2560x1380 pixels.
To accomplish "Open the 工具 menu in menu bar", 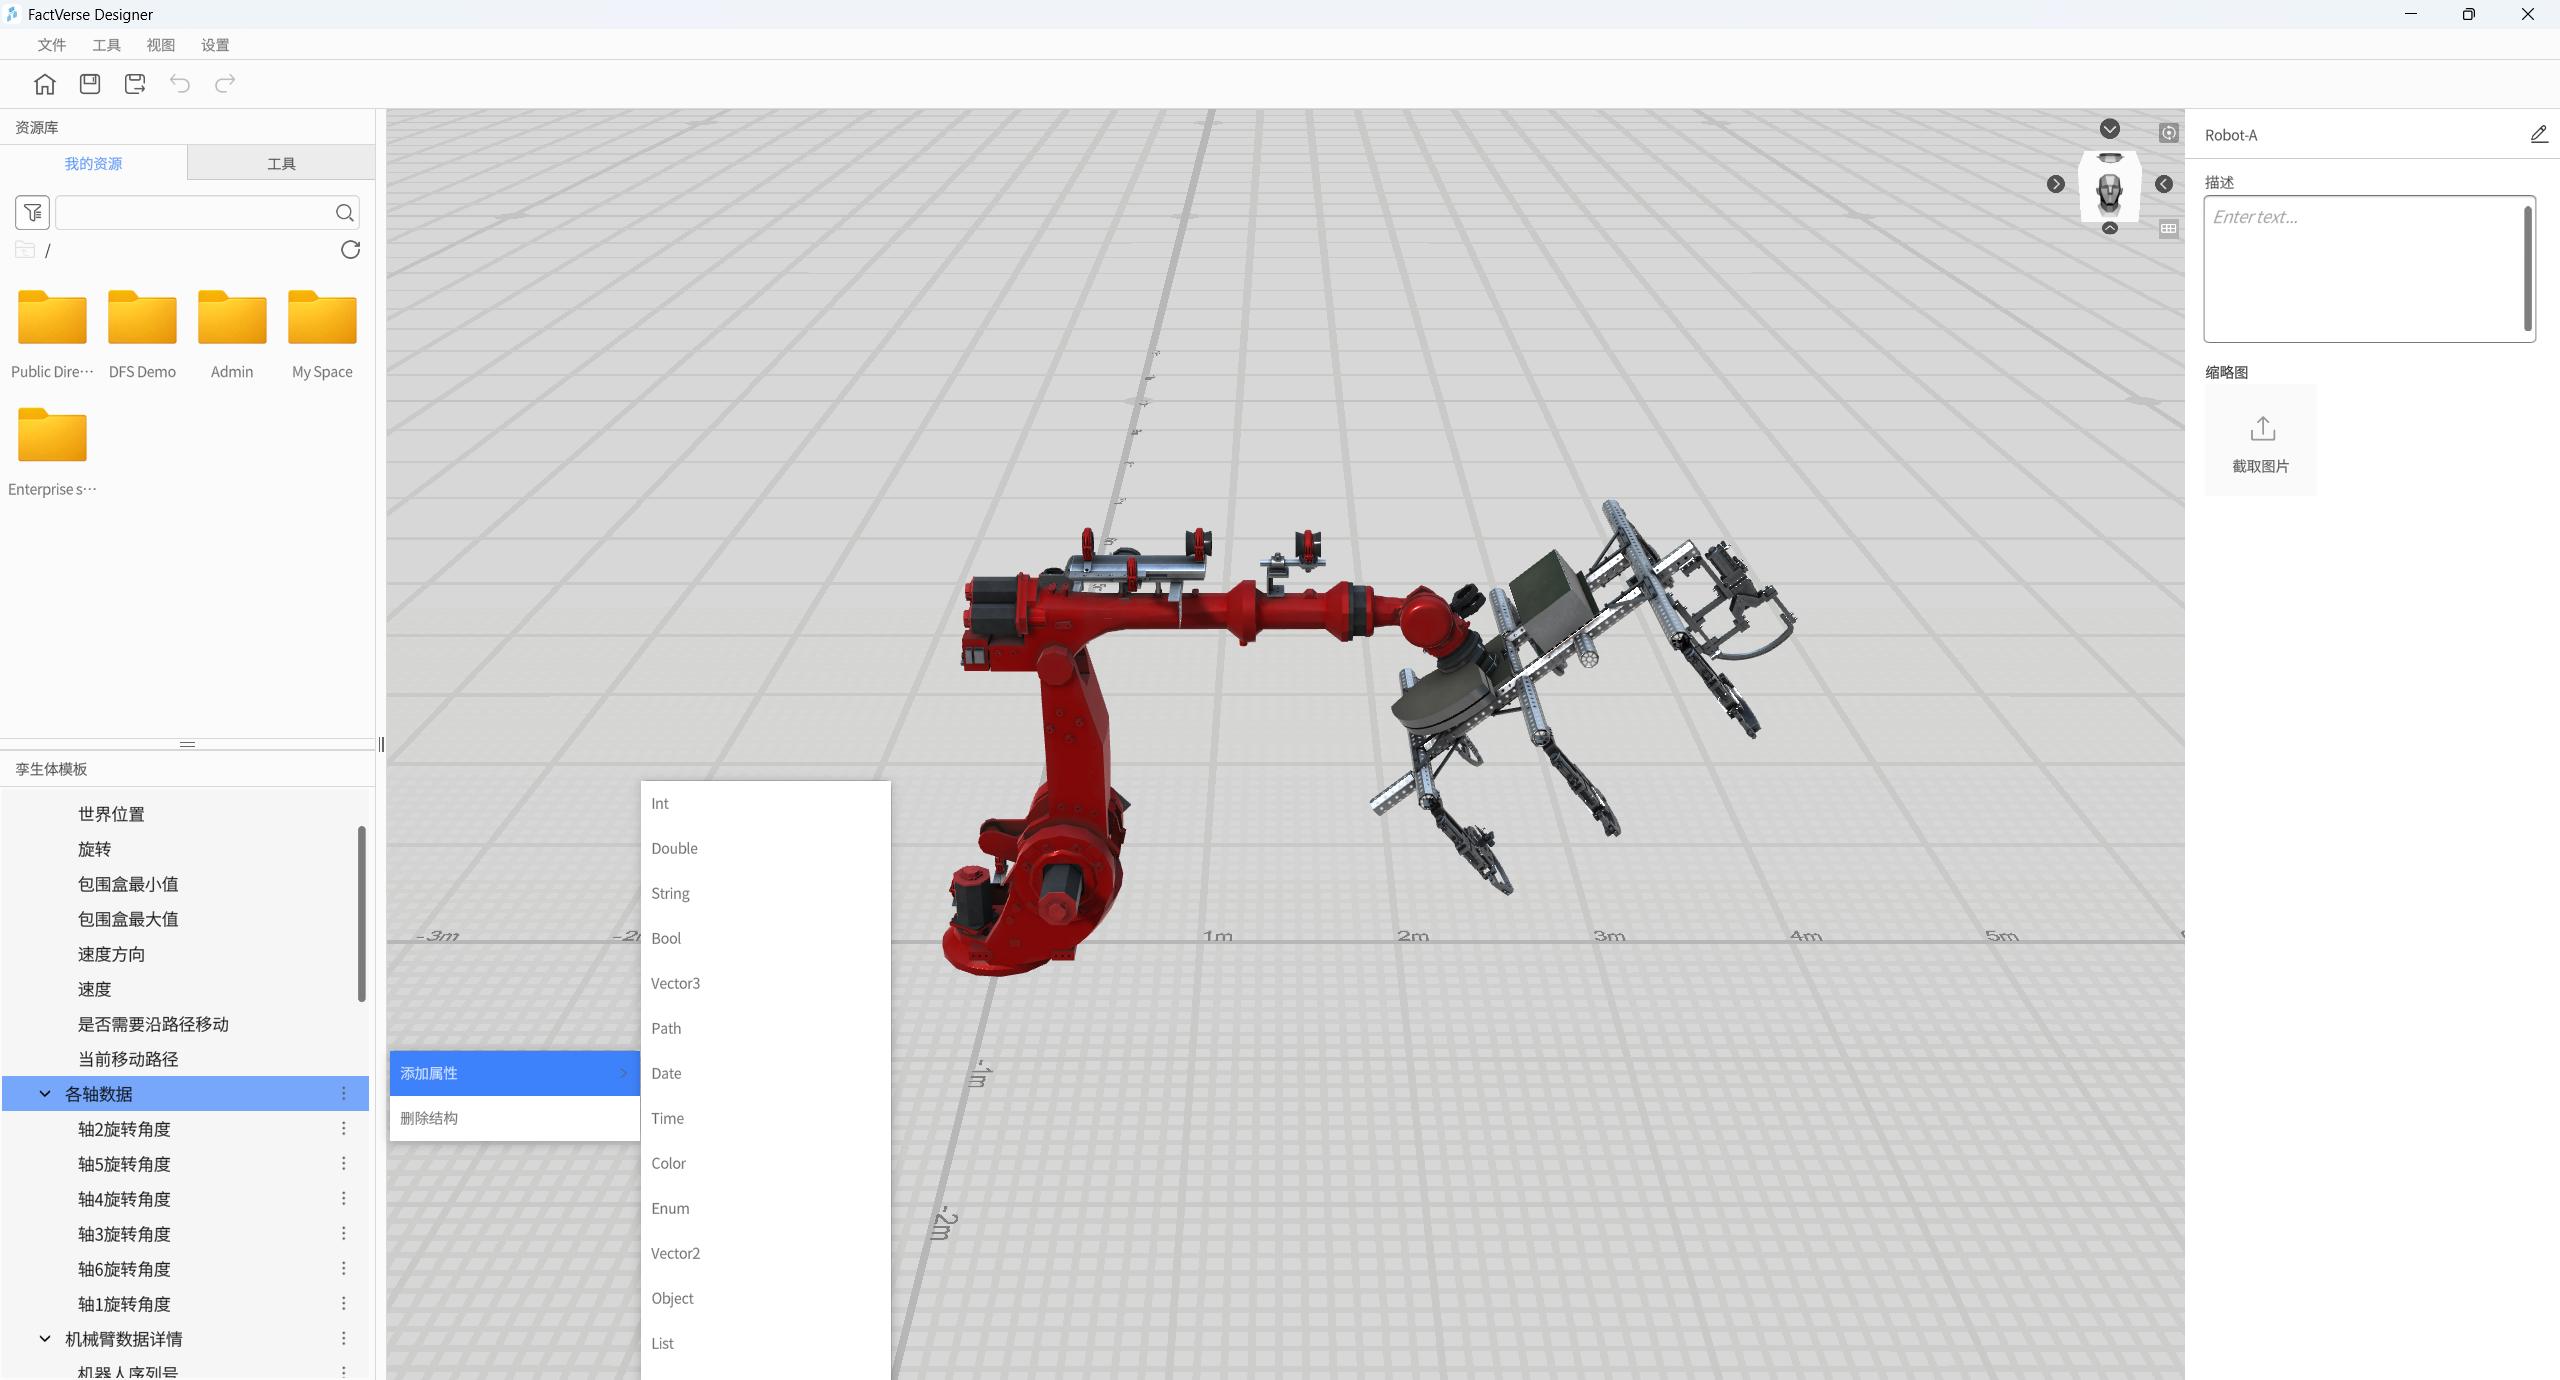I will click(x=106, y=45).
